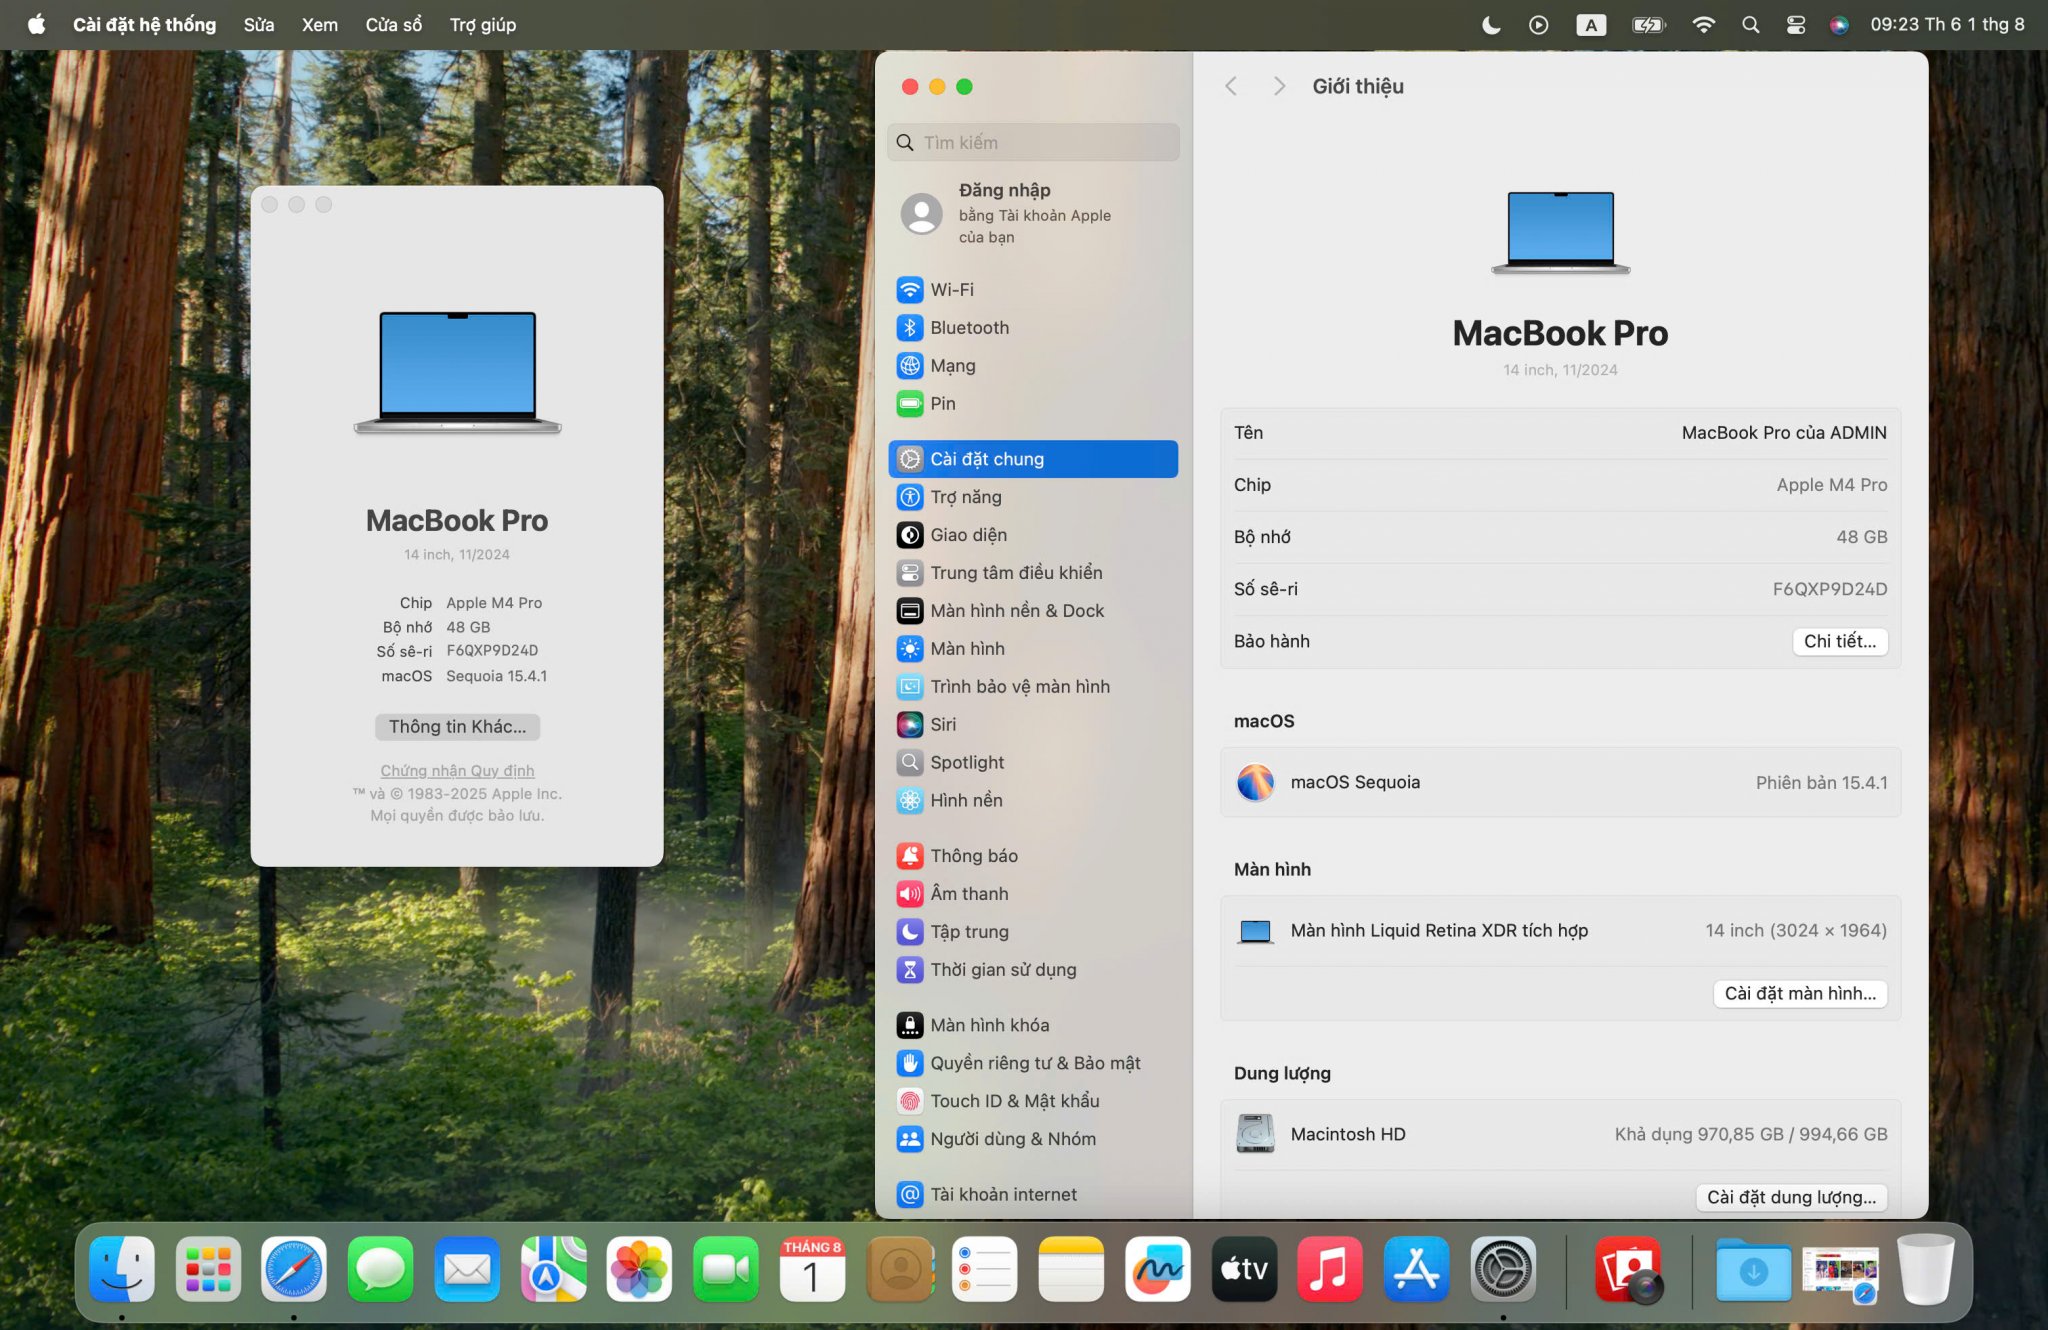Image resolution: width=2048 pixels, height=1330 pixels.
Task: Open Trình bảo vệ màn hình settings
Action: point(1033,687)
